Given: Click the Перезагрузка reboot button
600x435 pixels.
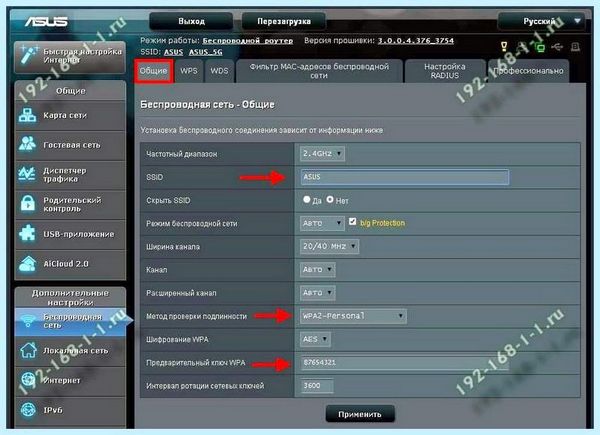Looking at the screenshot, I should tap(284, 21).
